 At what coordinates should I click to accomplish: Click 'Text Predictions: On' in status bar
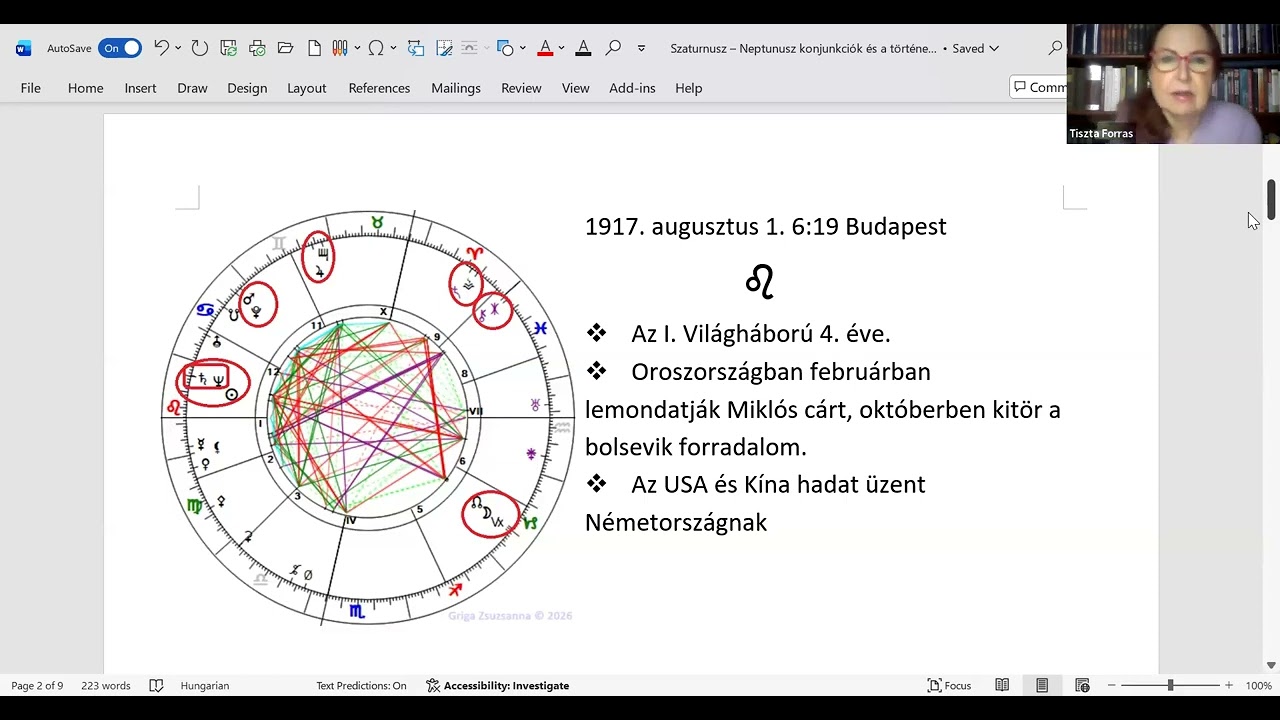coord(361,686)
